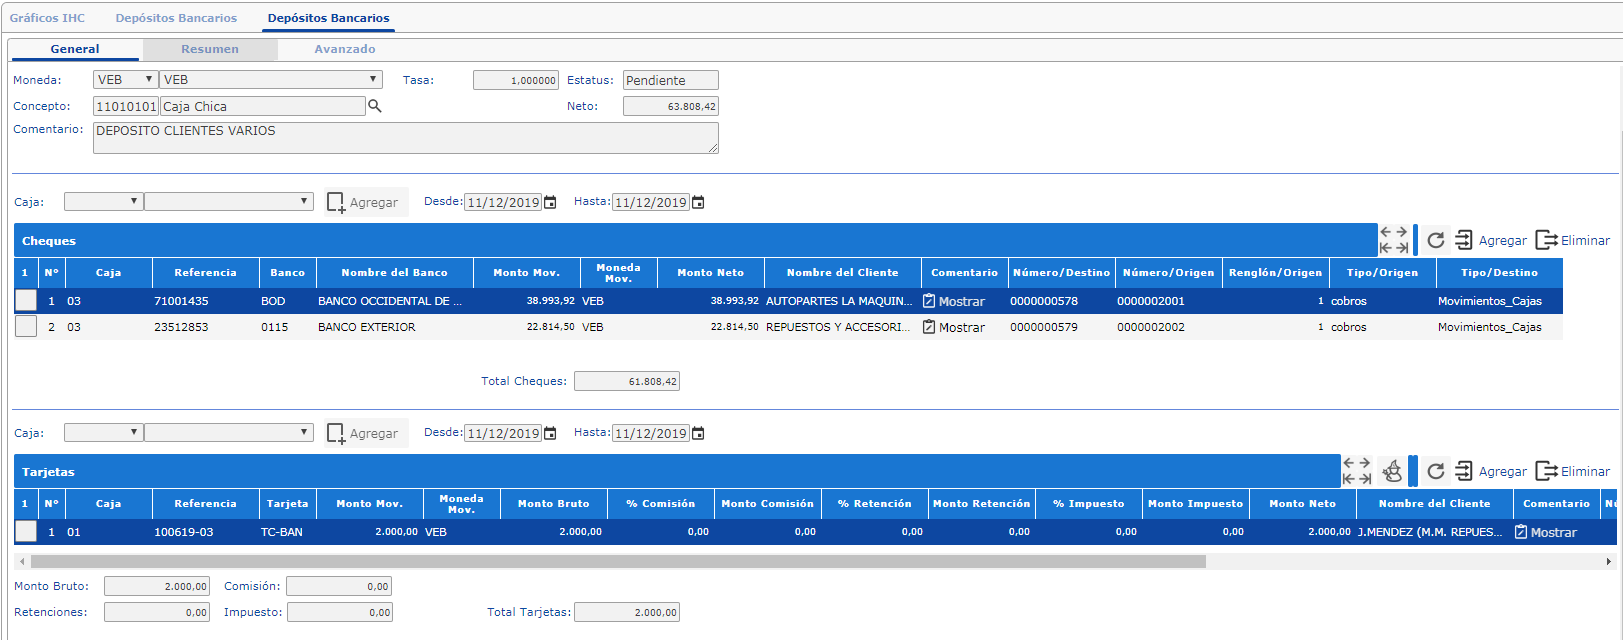Viewport: 1623px width, 640px height.
Task: Click the Cheques Desde date field
Action: (x=503, y=202)
